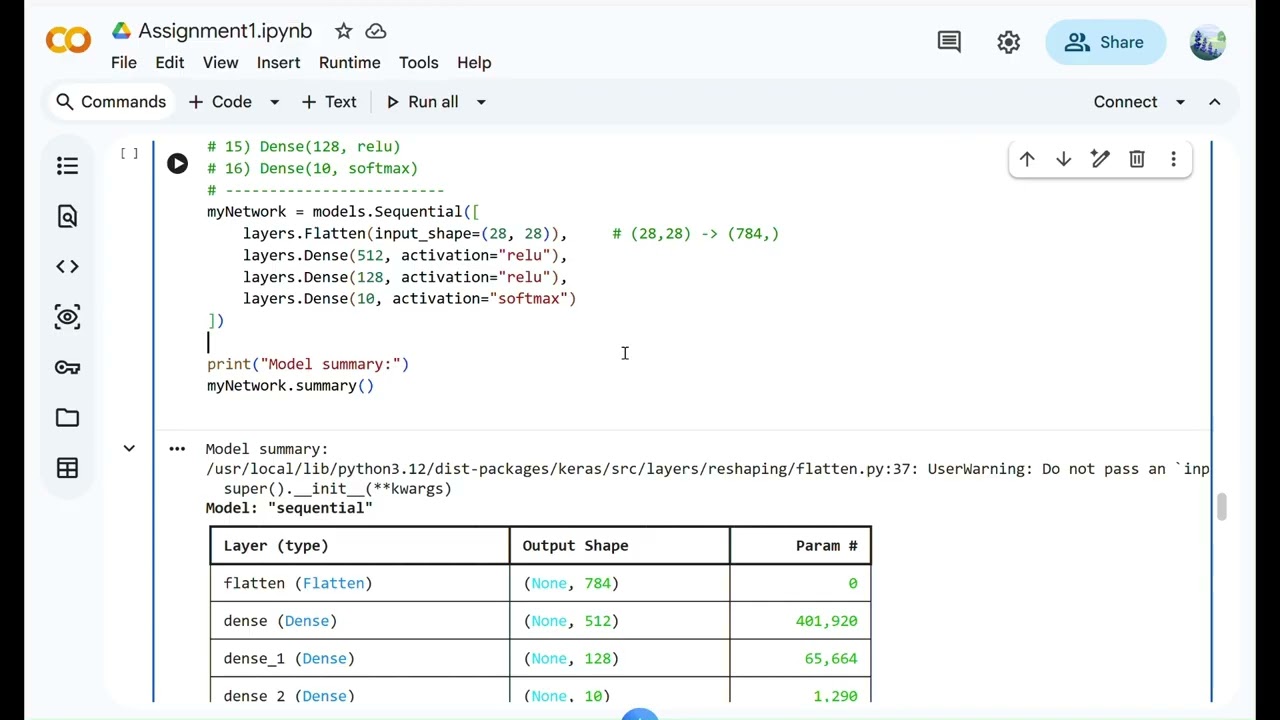Open the Commands search palette
The image size is (1280, 720).
[111, 102]
